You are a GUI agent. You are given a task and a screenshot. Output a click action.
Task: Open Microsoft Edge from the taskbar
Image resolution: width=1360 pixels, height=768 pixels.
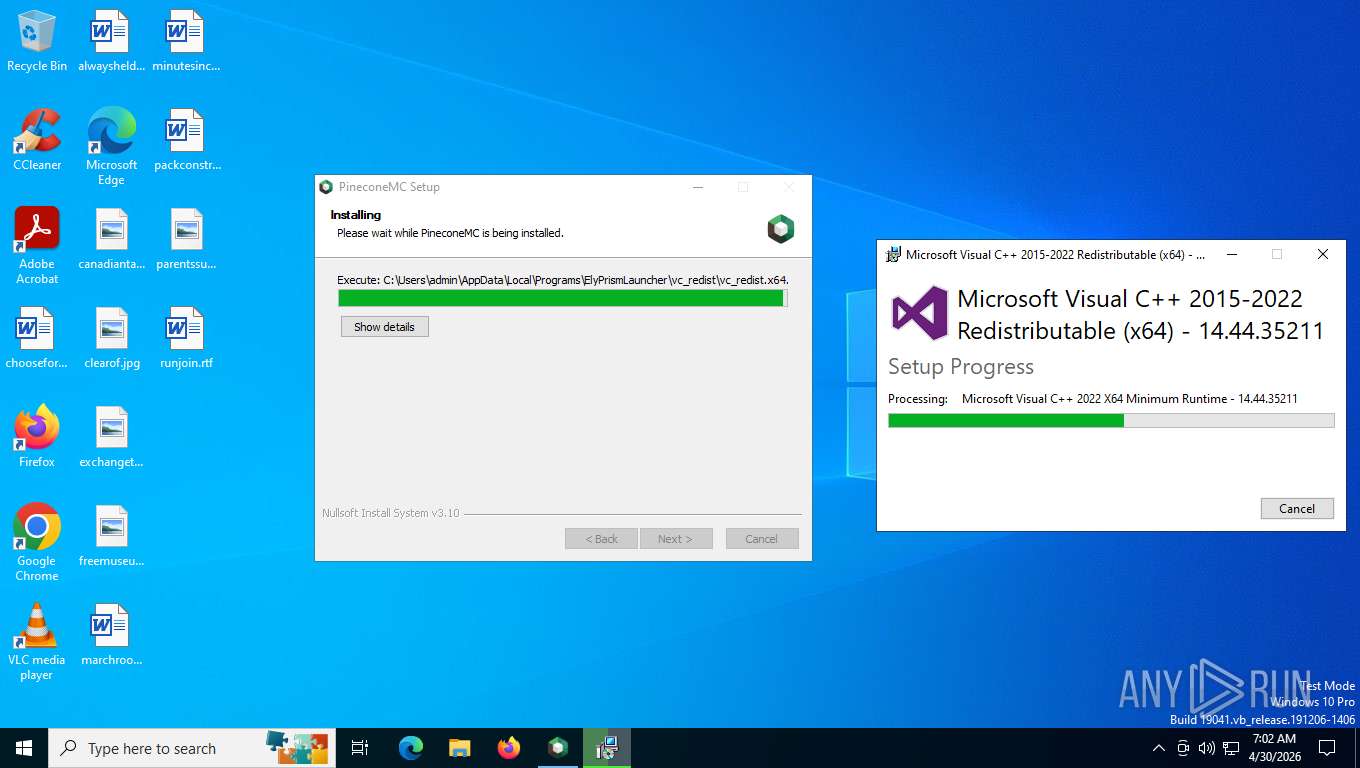click(x=410, y=748)
